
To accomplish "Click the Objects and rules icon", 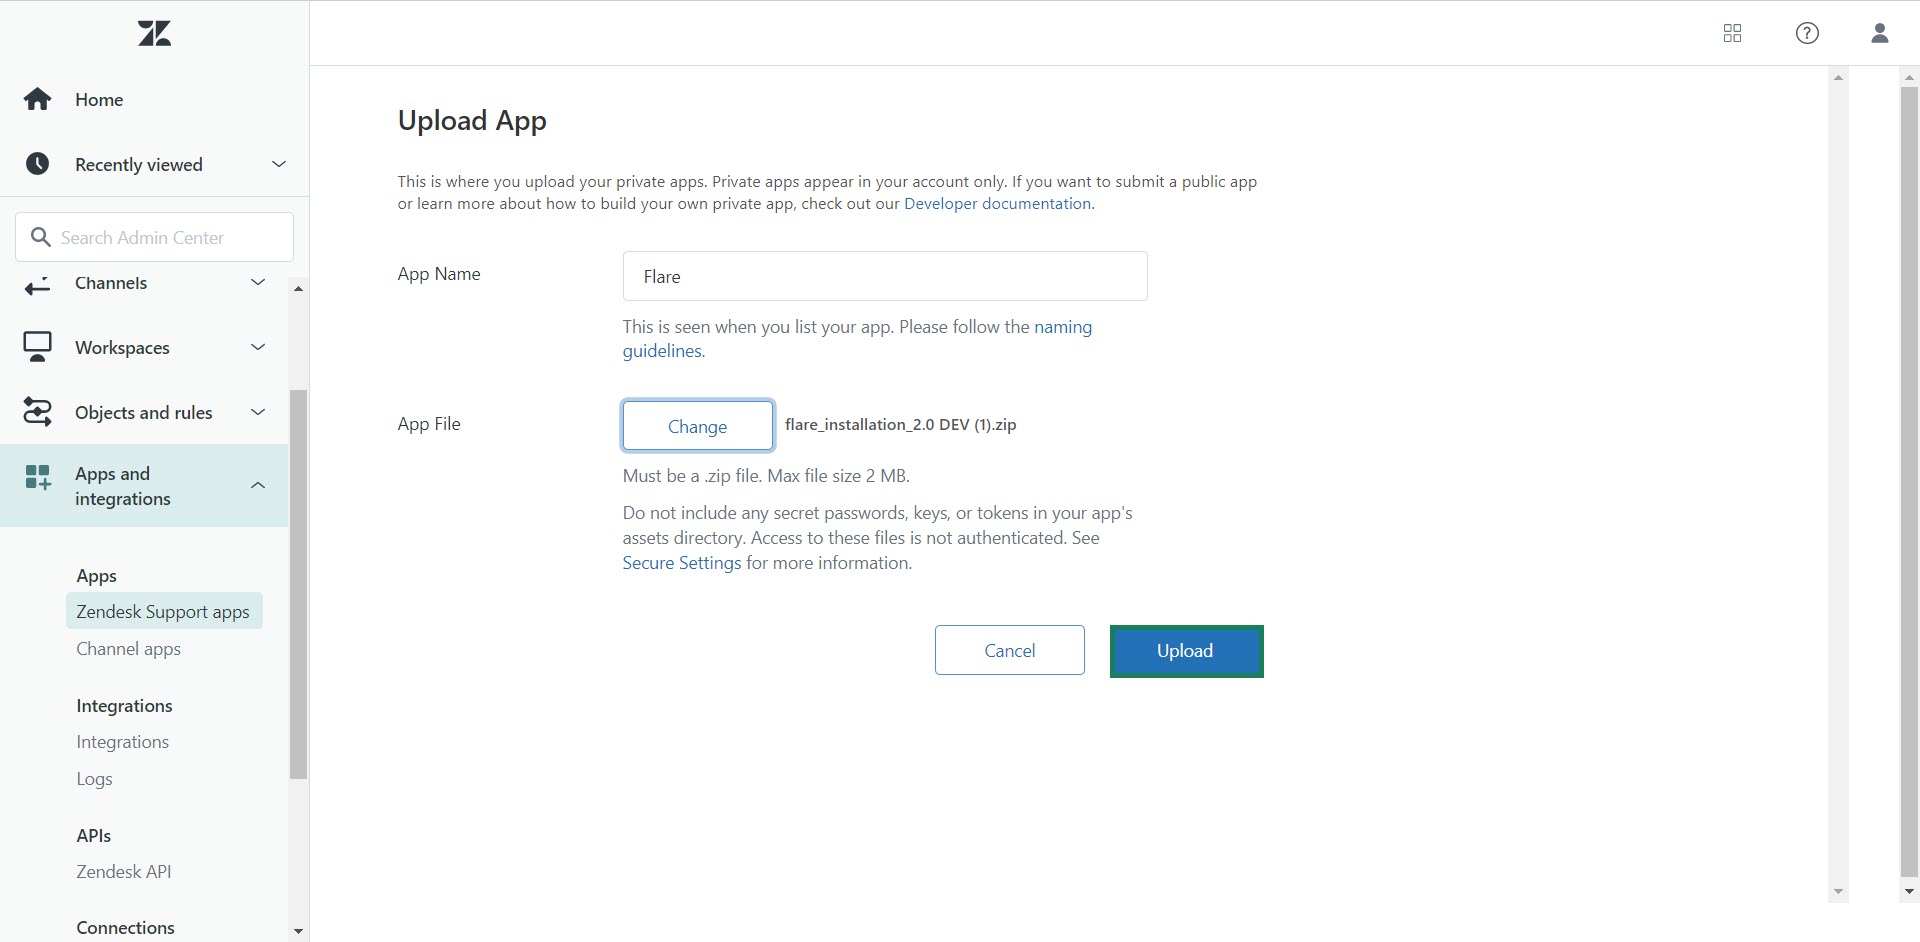I will coord(38,412).
